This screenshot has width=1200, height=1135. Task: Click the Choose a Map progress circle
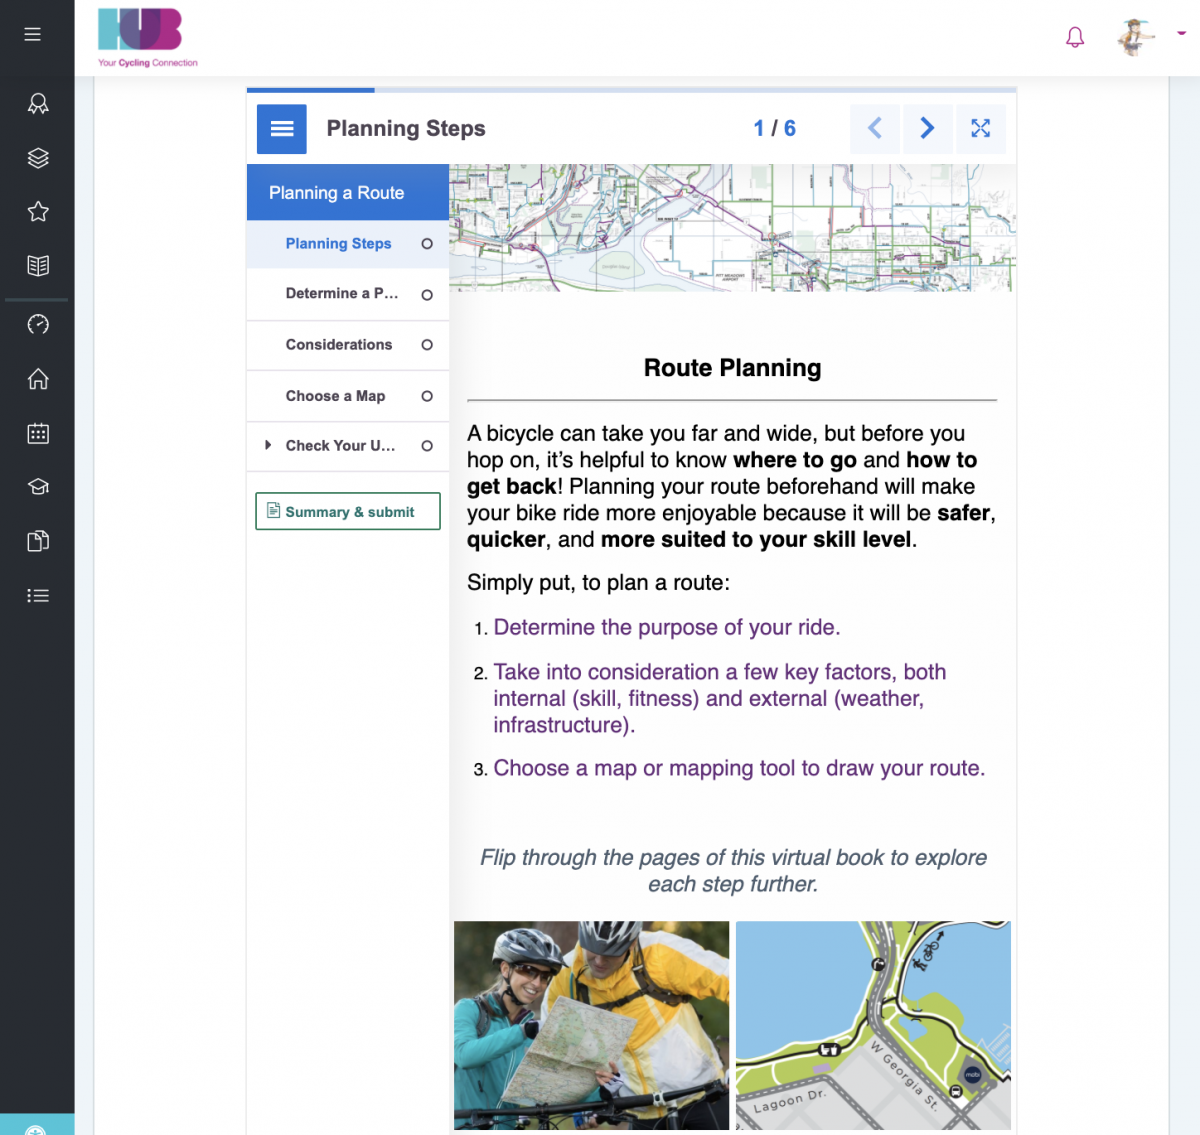click(427, 396)
